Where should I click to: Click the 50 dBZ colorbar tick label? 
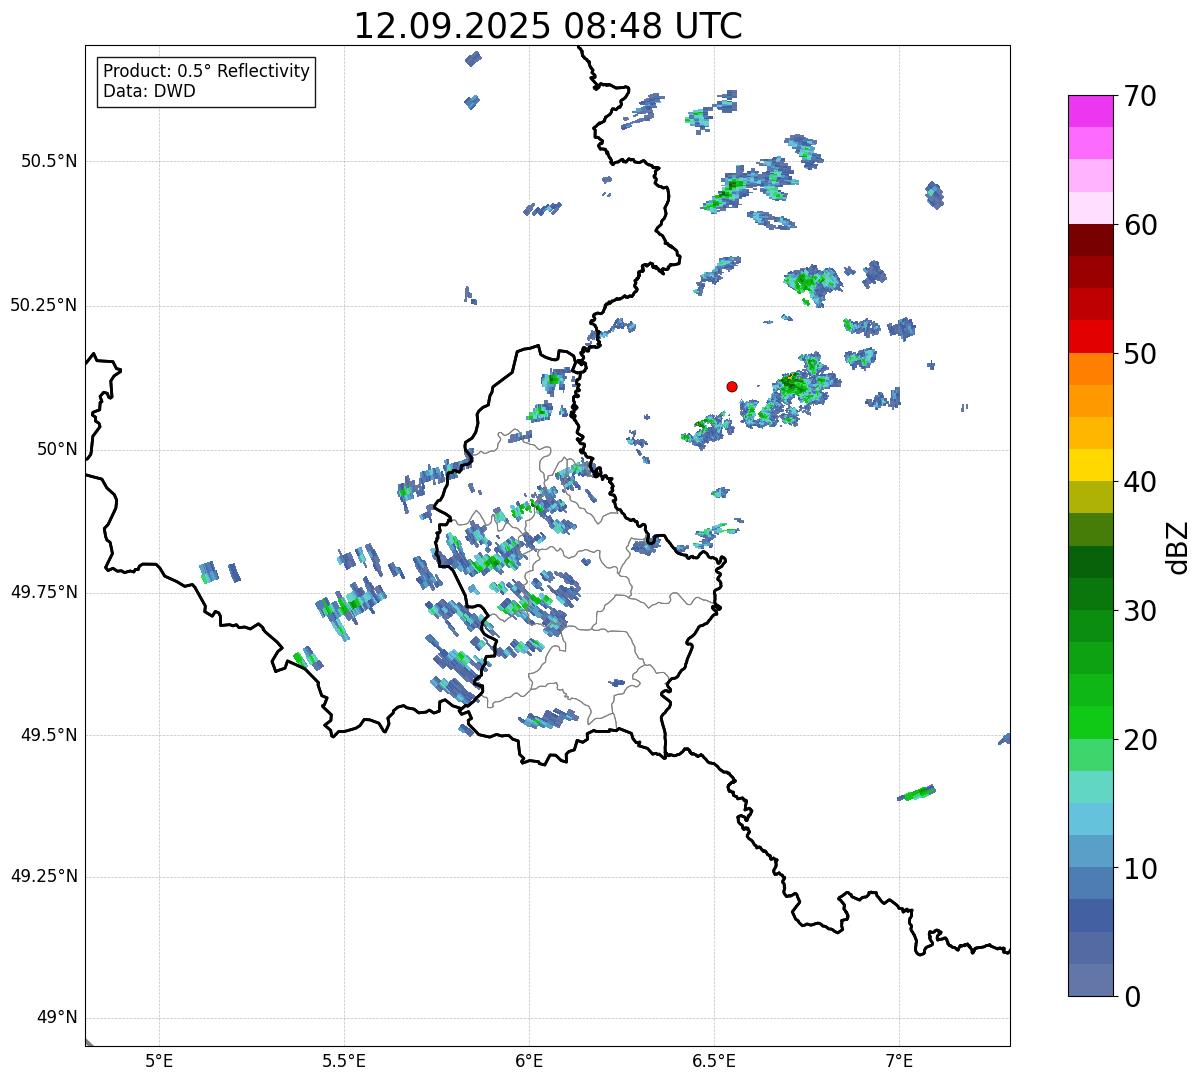tap(1140, 354)
